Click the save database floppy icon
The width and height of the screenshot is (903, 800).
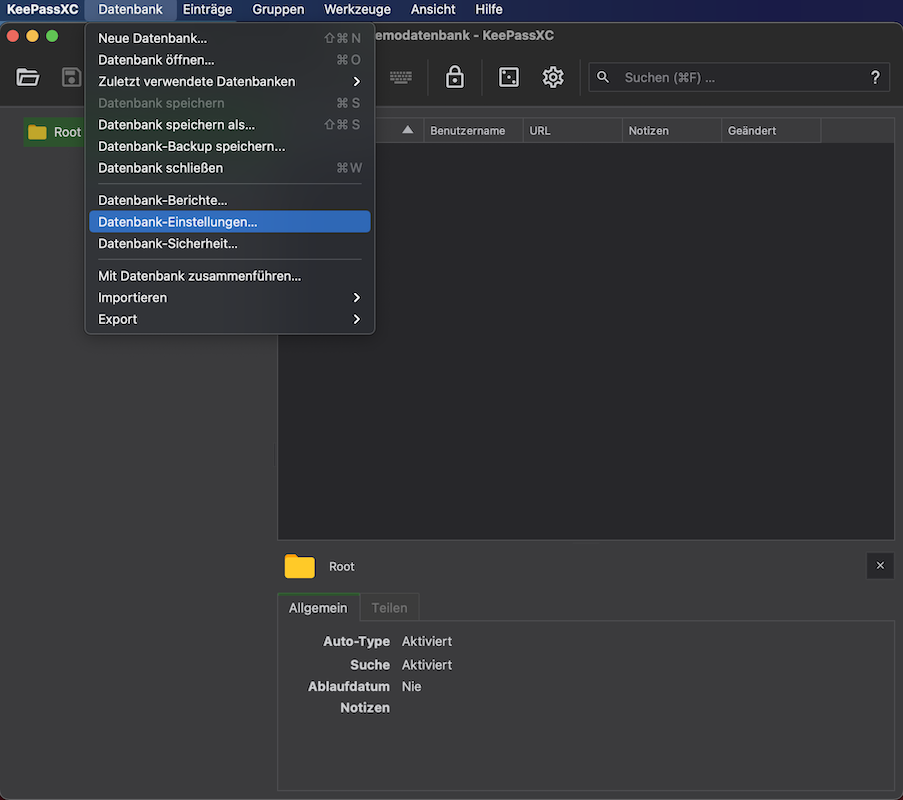point(71,78)
